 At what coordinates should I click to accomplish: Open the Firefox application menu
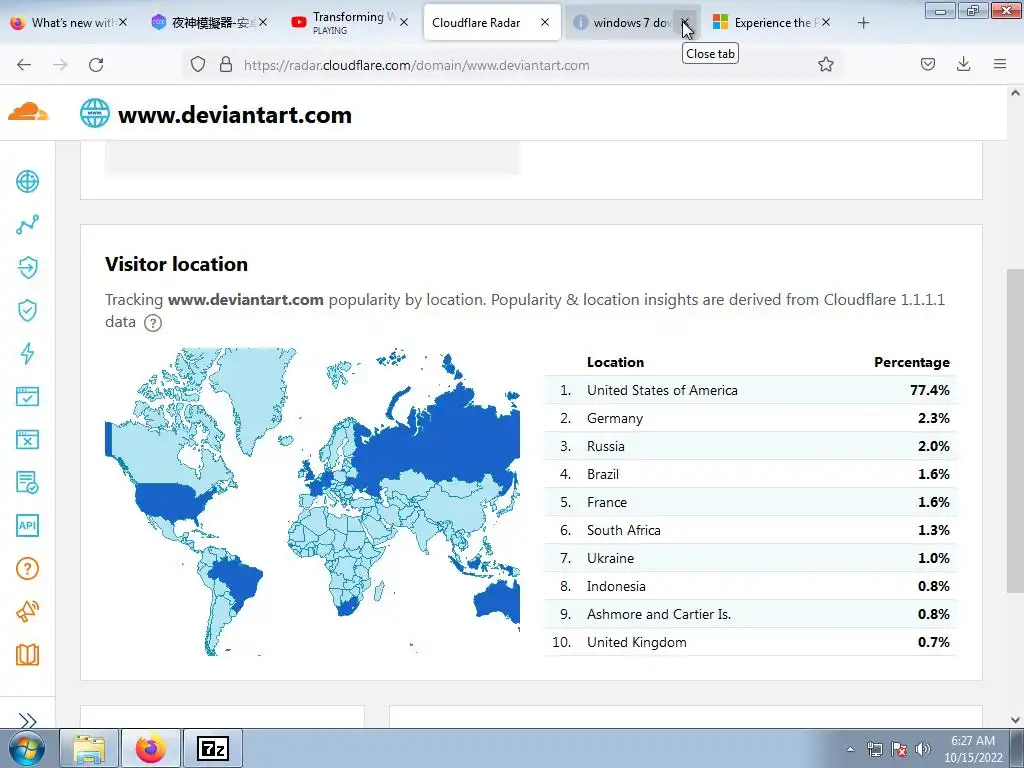pos(1000,64)
